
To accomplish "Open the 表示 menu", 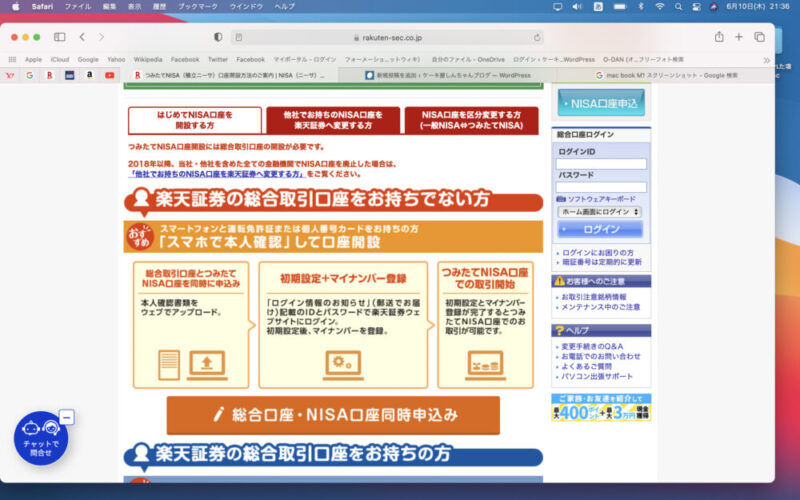I will [x=134, y=7].
